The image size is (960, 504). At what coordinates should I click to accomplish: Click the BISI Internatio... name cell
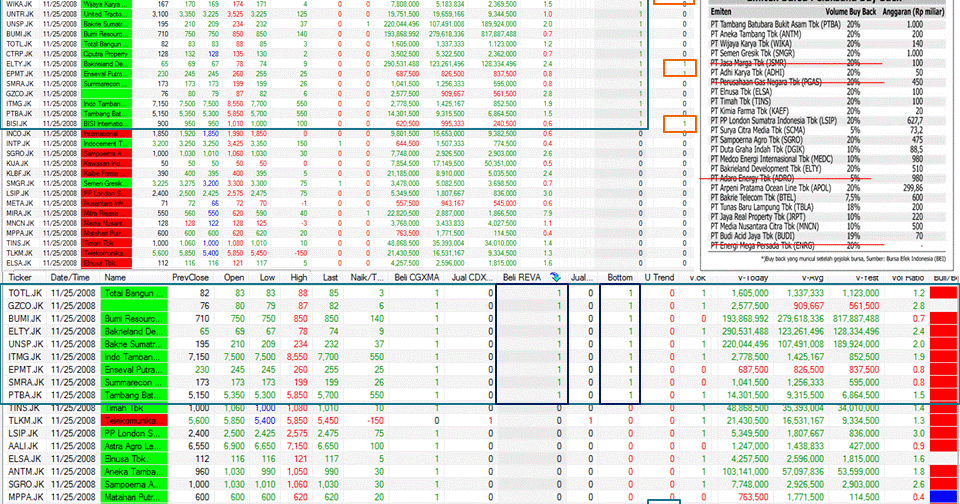pos(107,124)
